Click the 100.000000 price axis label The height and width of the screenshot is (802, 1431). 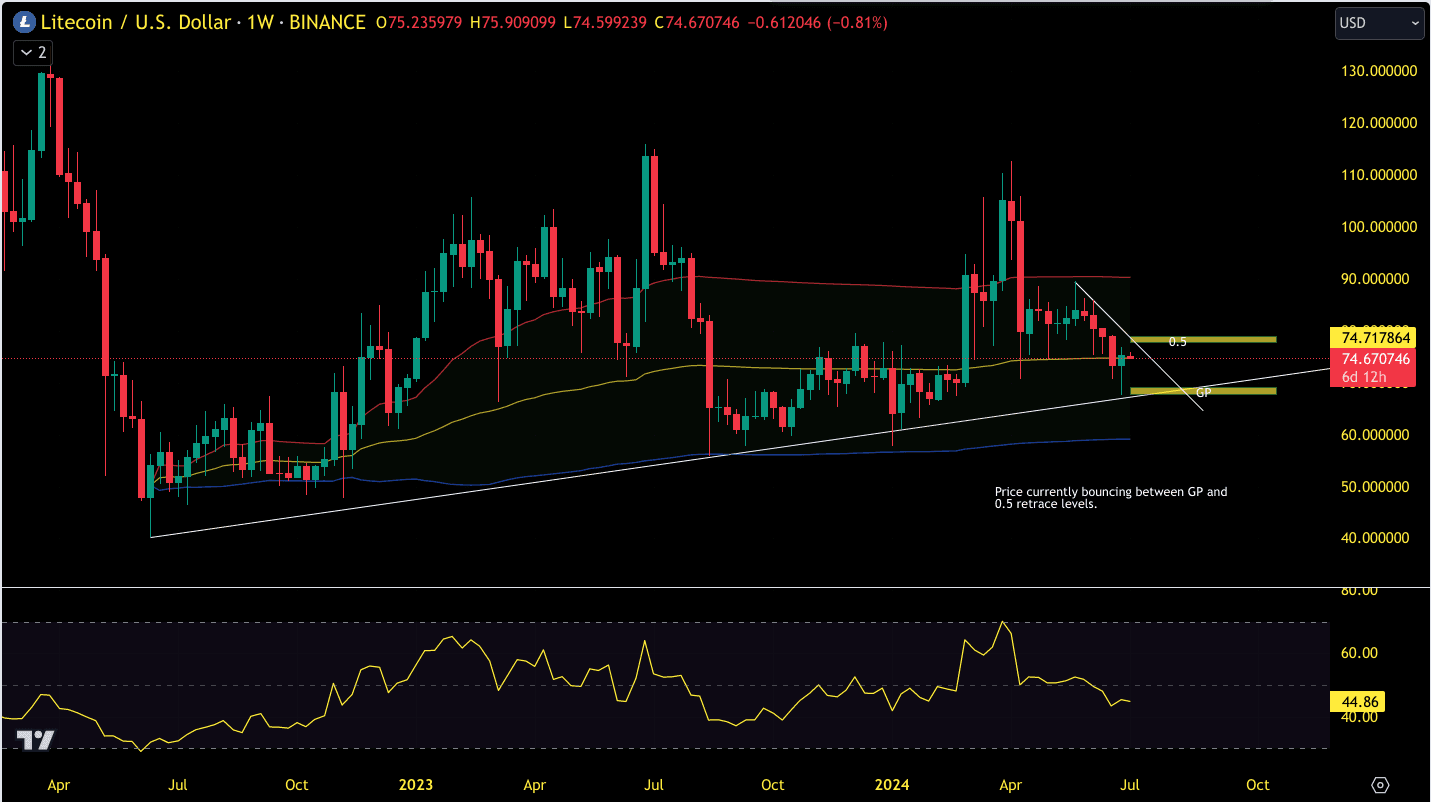point(1379,227)
